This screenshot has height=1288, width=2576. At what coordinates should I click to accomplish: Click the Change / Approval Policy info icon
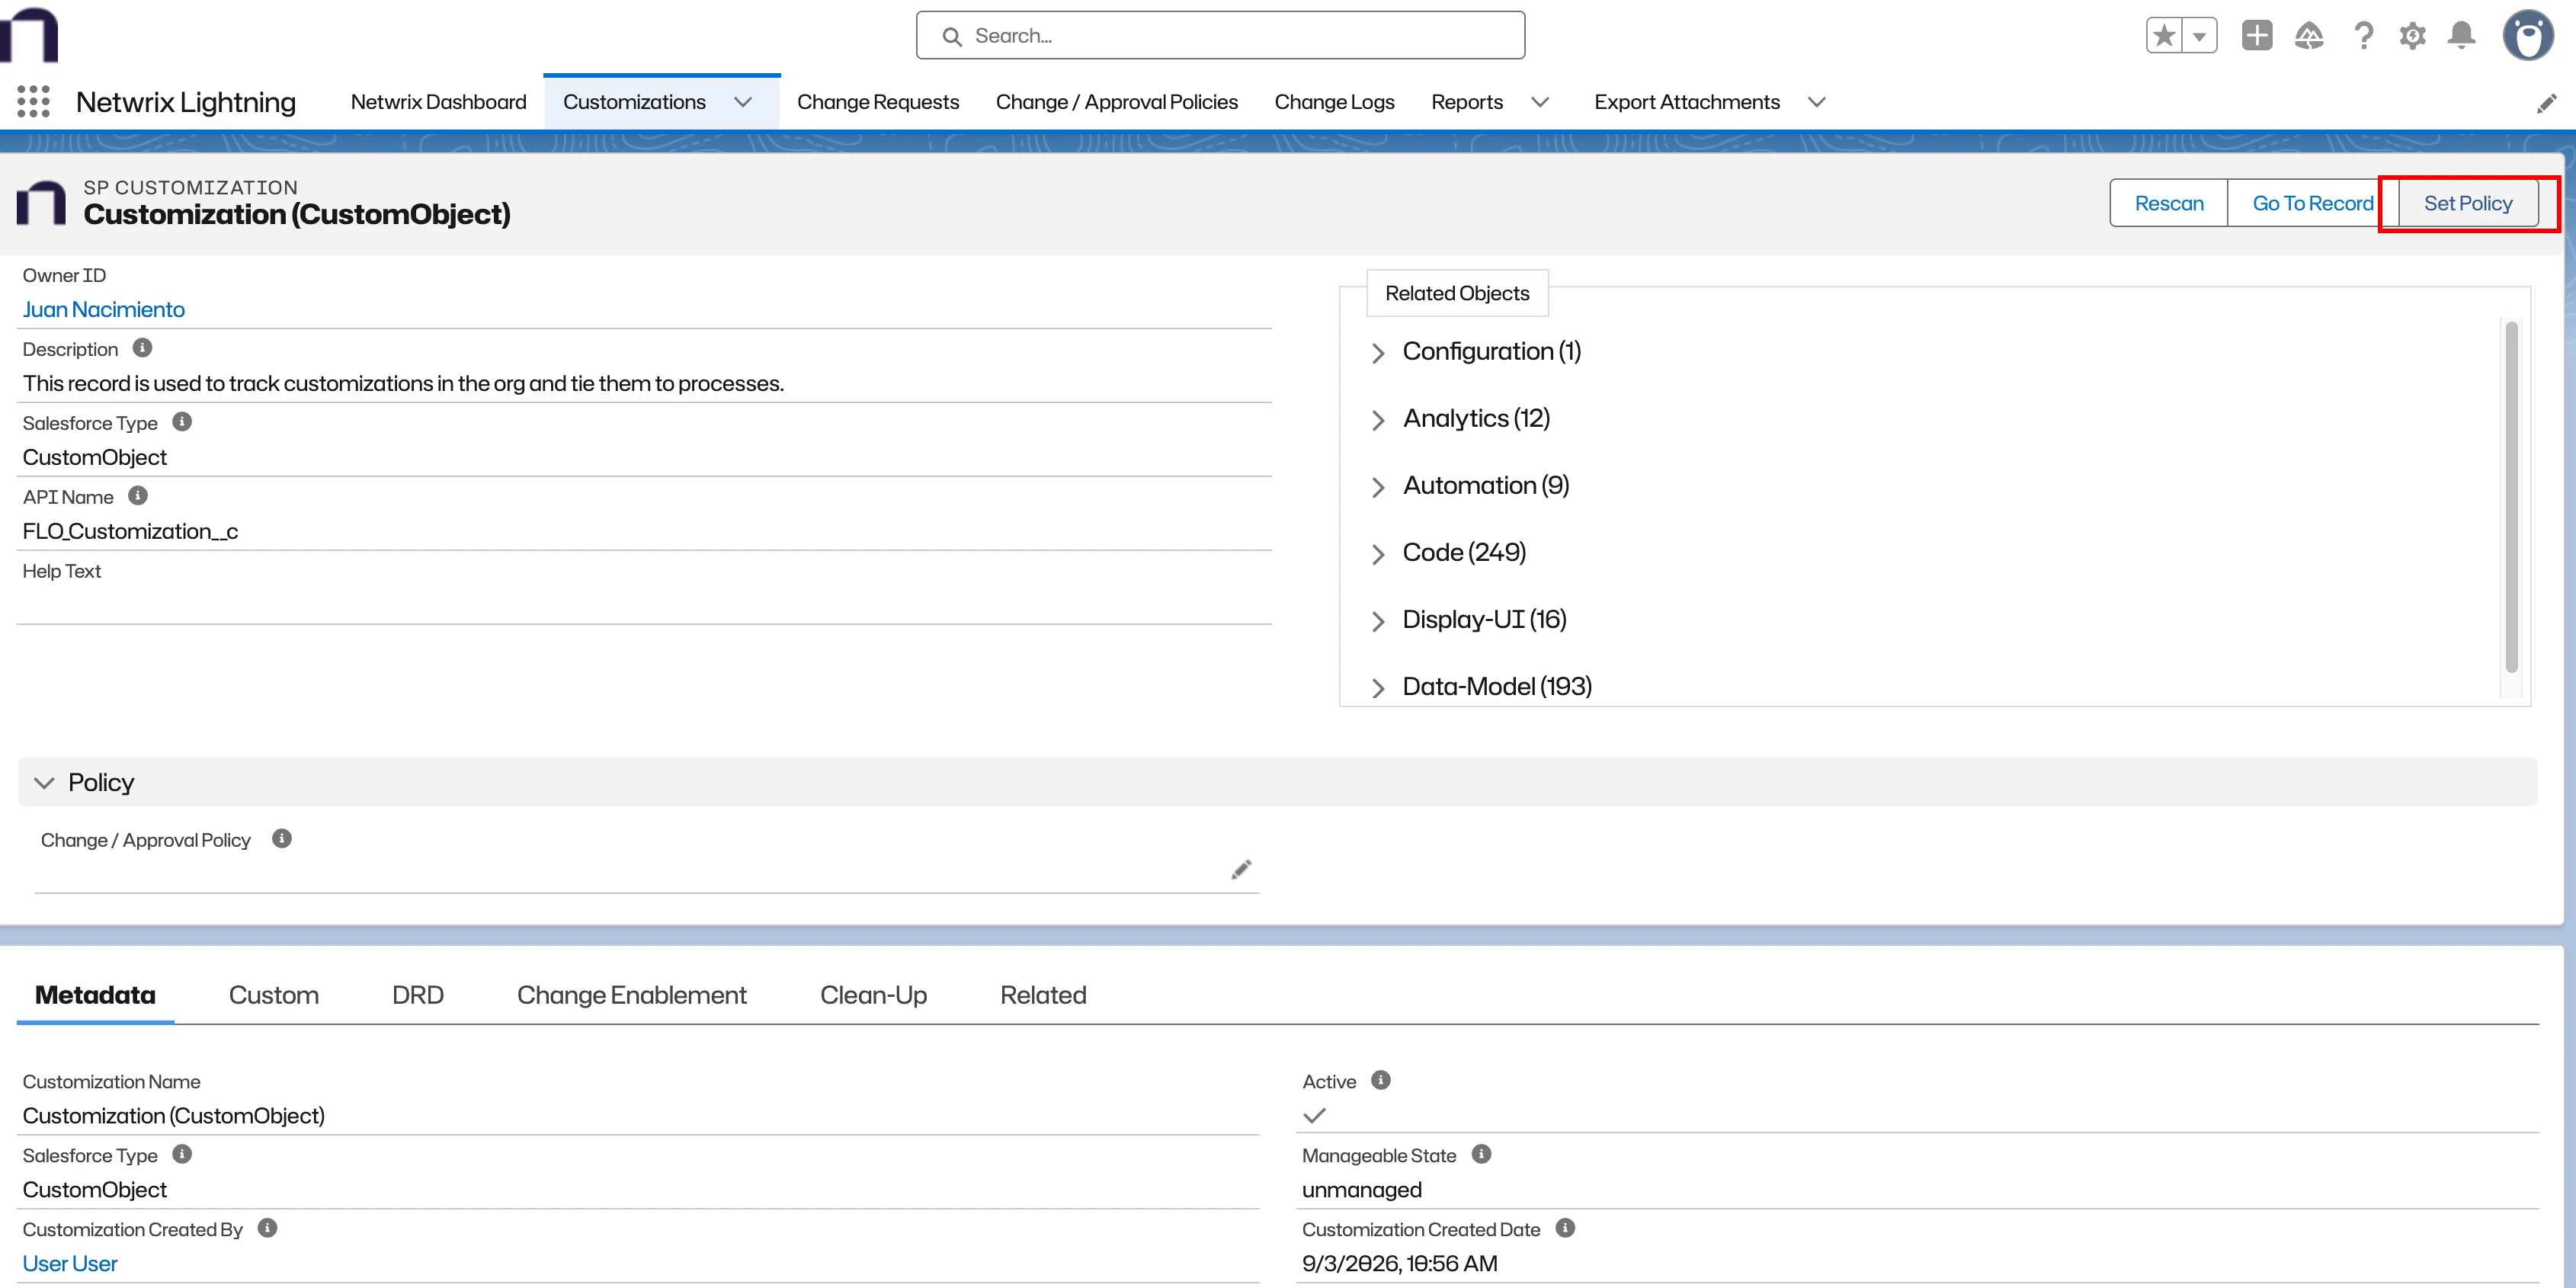pos(282,839)
